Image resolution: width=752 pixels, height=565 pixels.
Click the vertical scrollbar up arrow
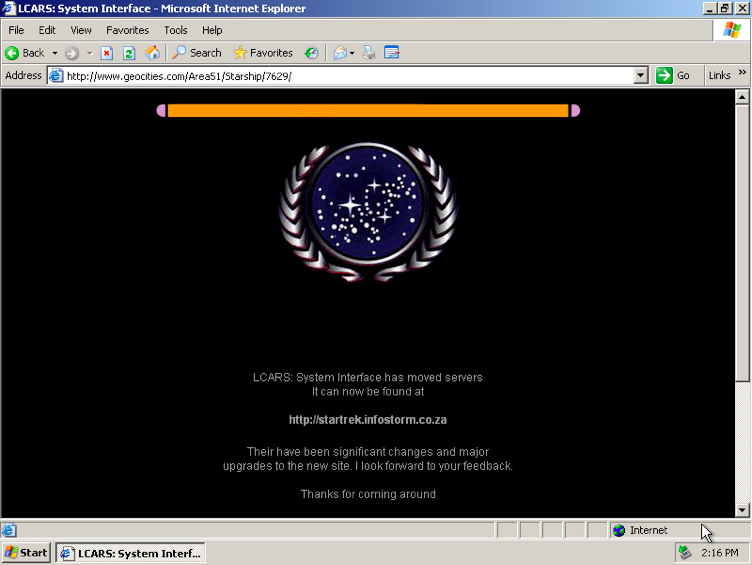point(742,97)
